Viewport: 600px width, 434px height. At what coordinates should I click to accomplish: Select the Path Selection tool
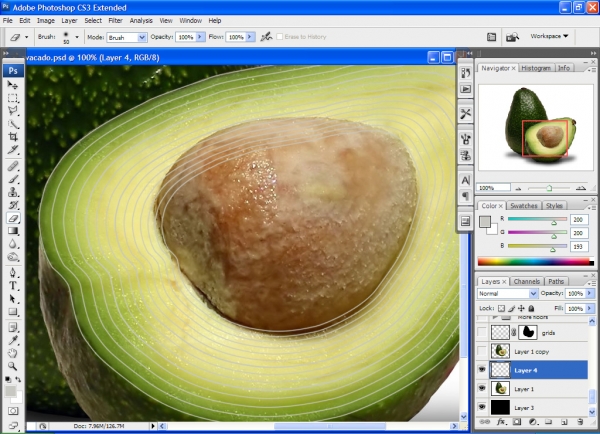(x=13, y=299)
